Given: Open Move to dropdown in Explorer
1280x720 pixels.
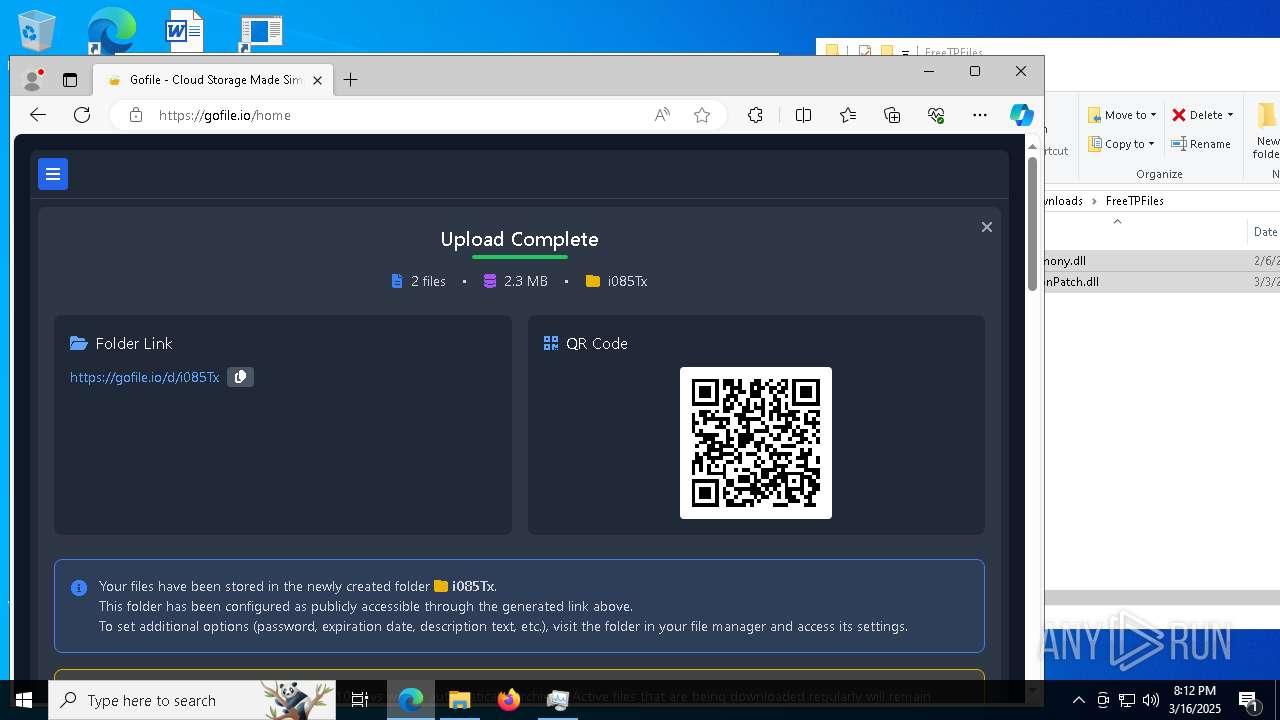Looking at the screenshot, I should (1122, 115).
